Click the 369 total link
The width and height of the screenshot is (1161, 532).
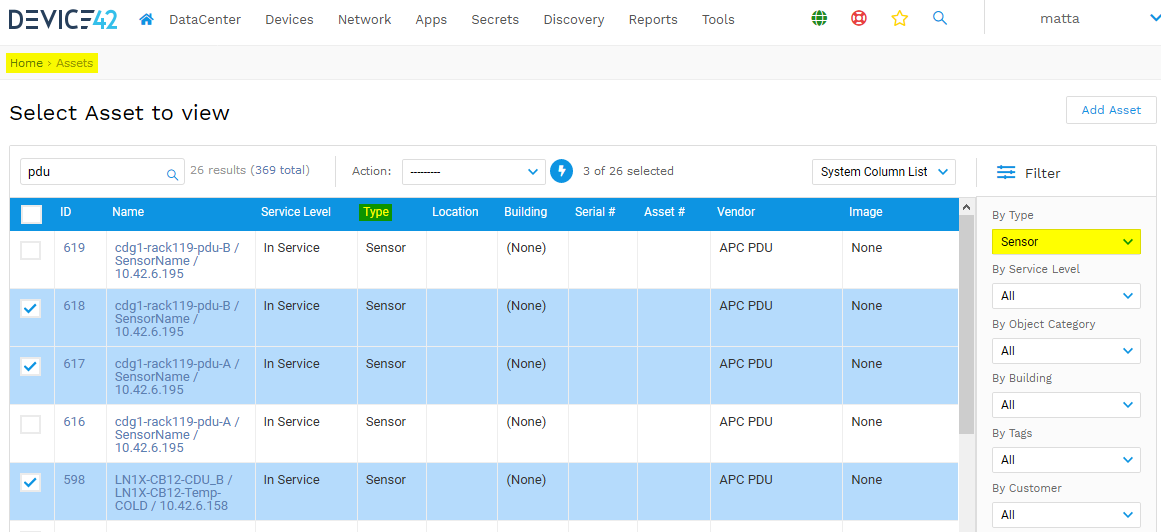[280, 170]
